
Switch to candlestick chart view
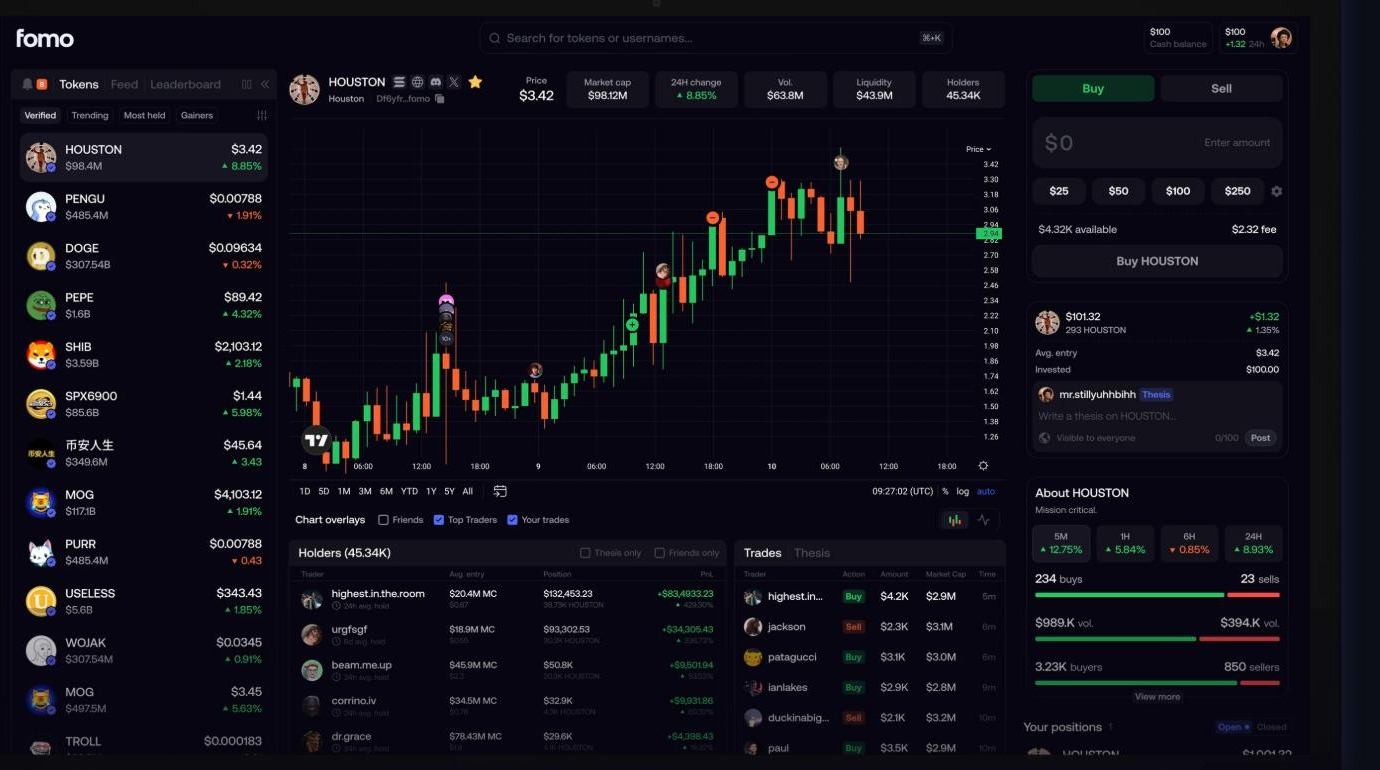tap(955, 520)
